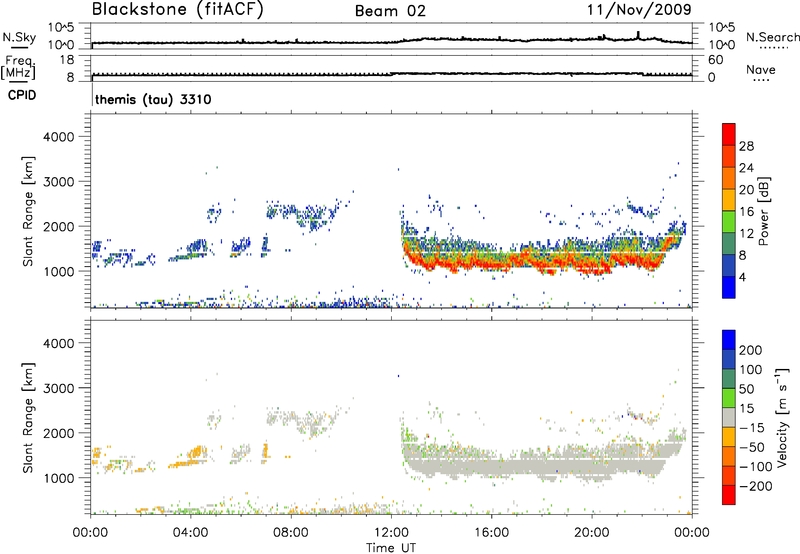Click the 'Blackstone (fitACF)' plot title
800x554 pixels.
(x=178, y=9)
